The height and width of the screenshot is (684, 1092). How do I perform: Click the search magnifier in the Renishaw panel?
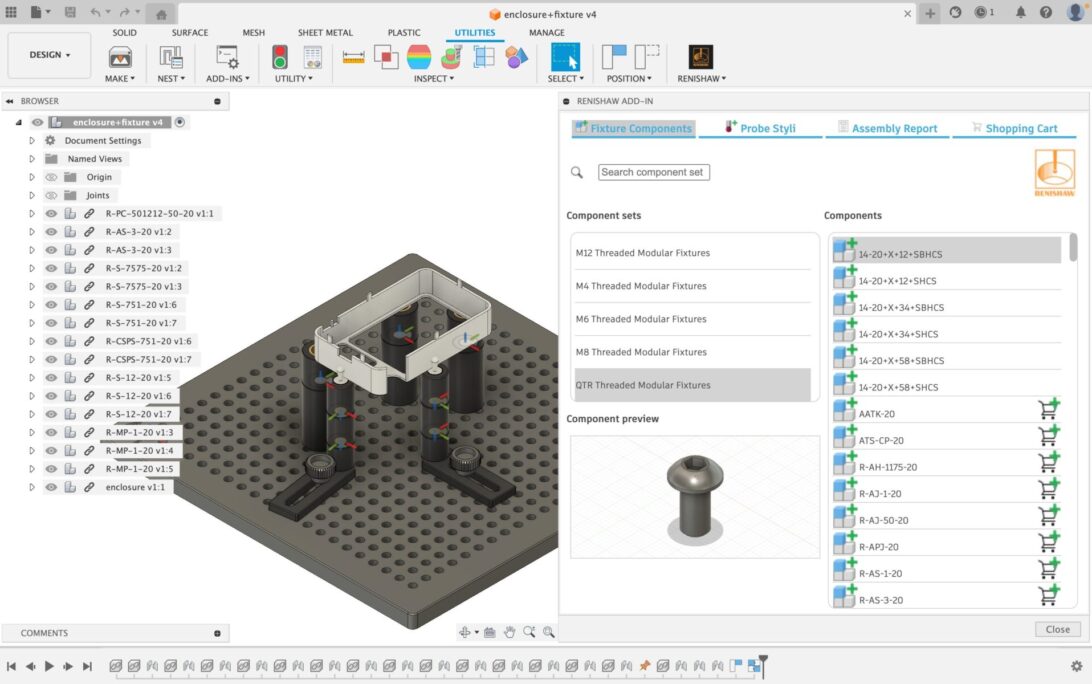coord(577,172)
